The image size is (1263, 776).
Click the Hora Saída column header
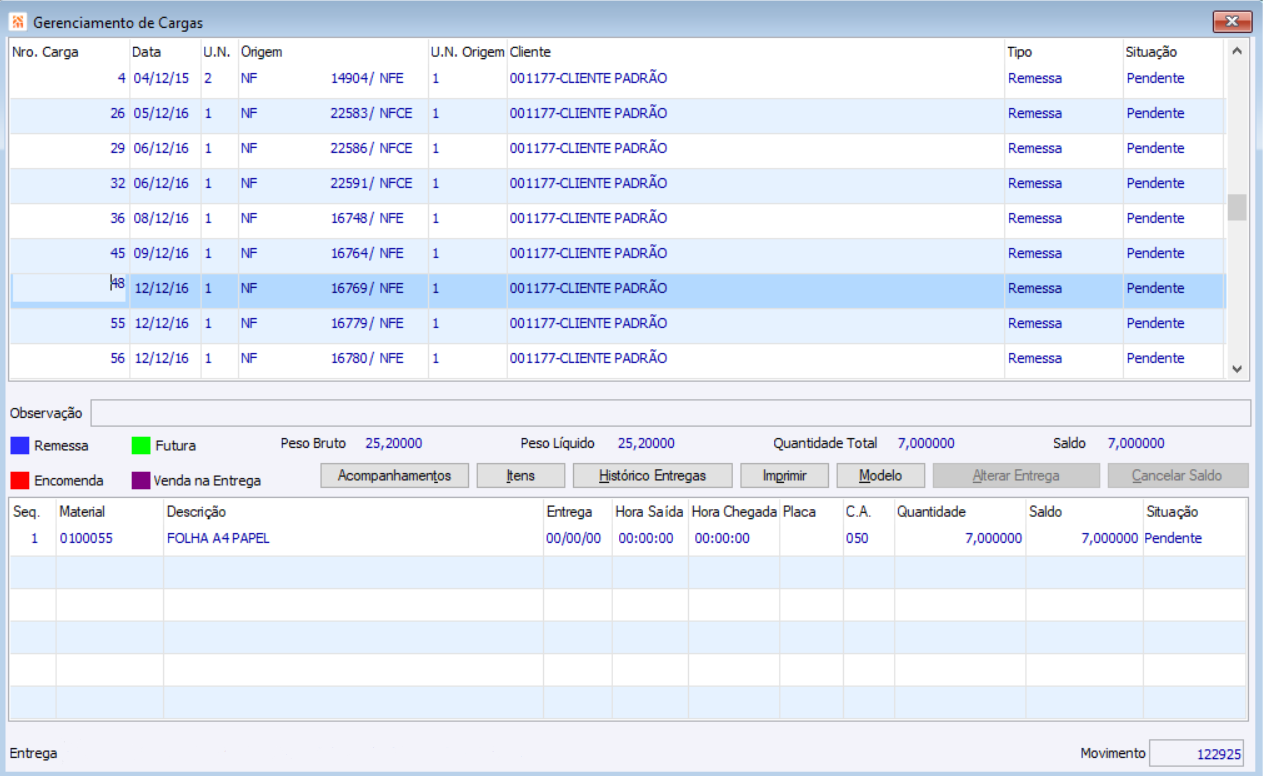[650, 511]
